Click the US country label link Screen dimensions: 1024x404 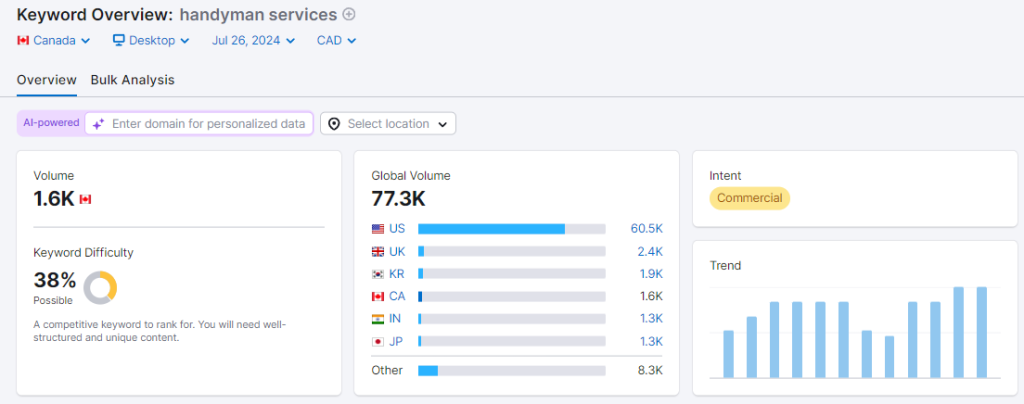397,228
